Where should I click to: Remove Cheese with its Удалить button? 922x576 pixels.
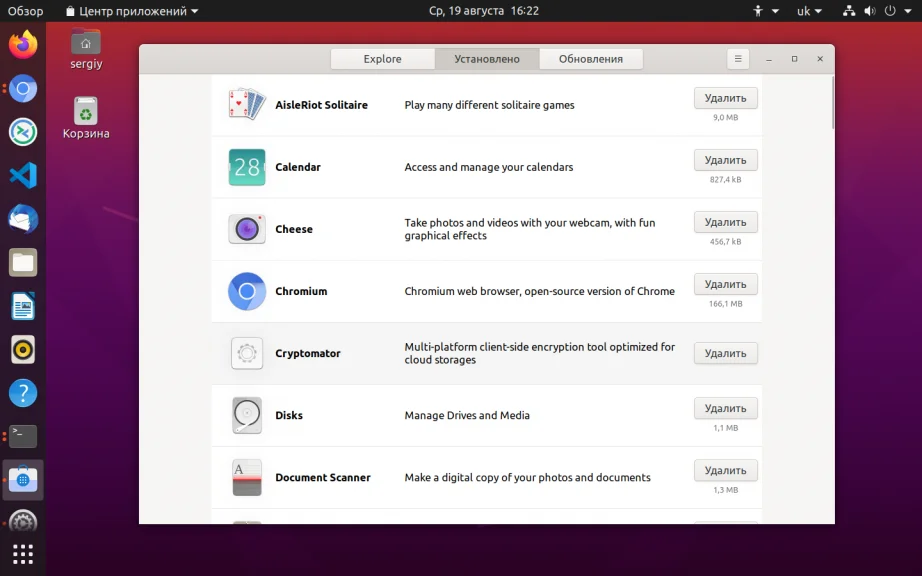(x=726, y=222)
